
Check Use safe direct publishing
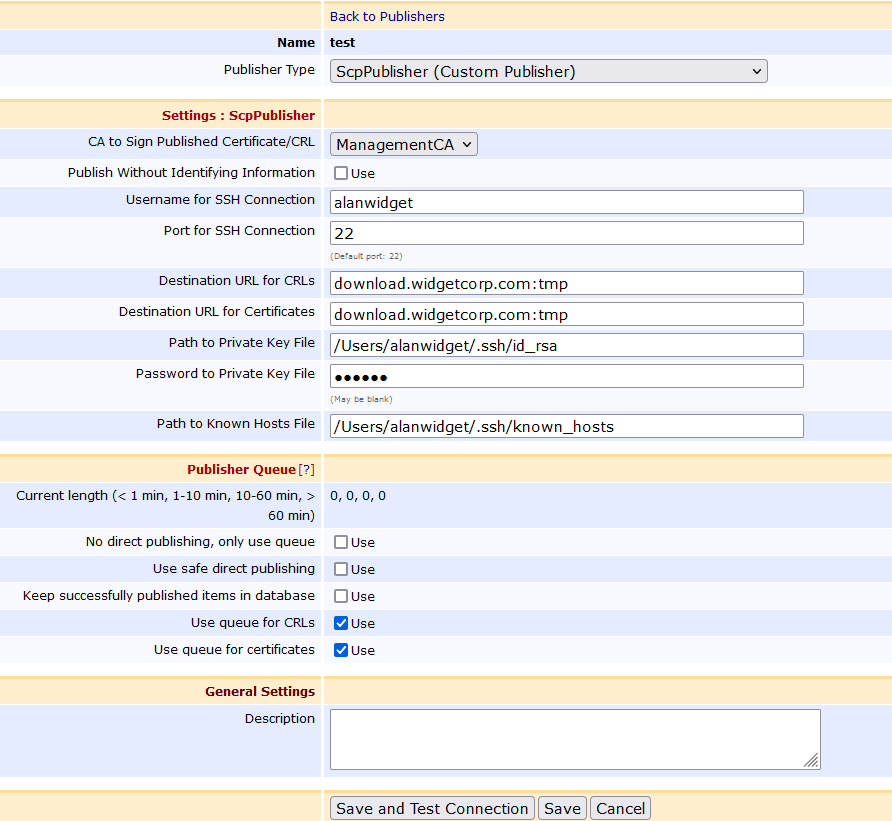[341, 569]
